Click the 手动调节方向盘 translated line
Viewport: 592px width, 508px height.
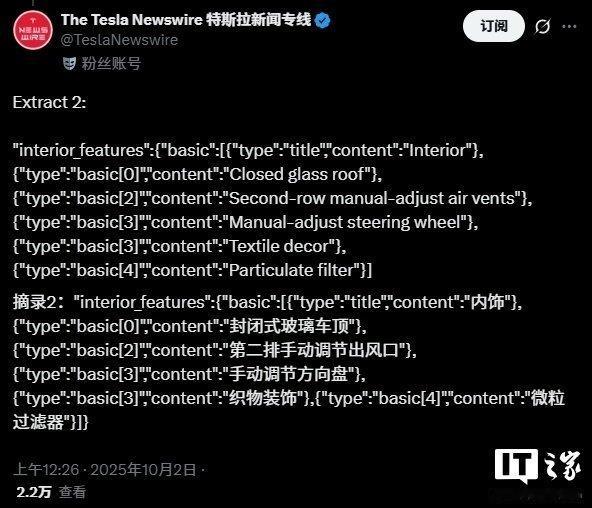(x=189, y=374)
